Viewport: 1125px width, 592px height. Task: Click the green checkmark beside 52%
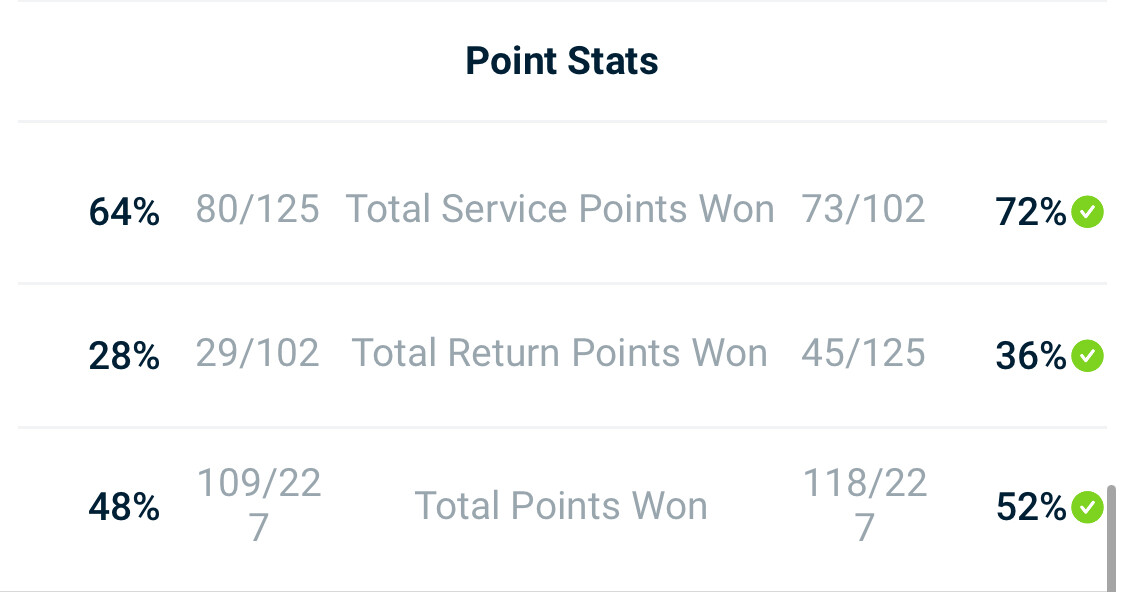(1087, 507)
